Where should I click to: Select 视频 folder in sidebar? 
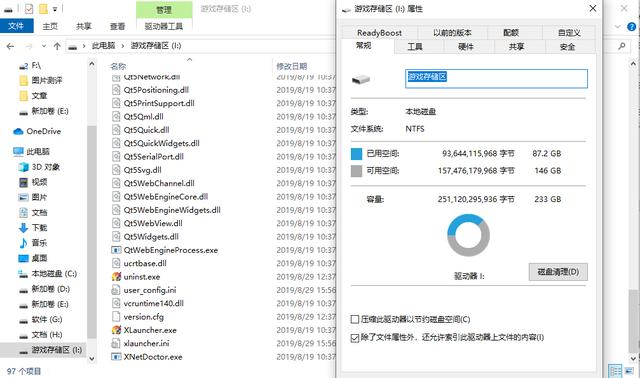[x=33, y=182]
